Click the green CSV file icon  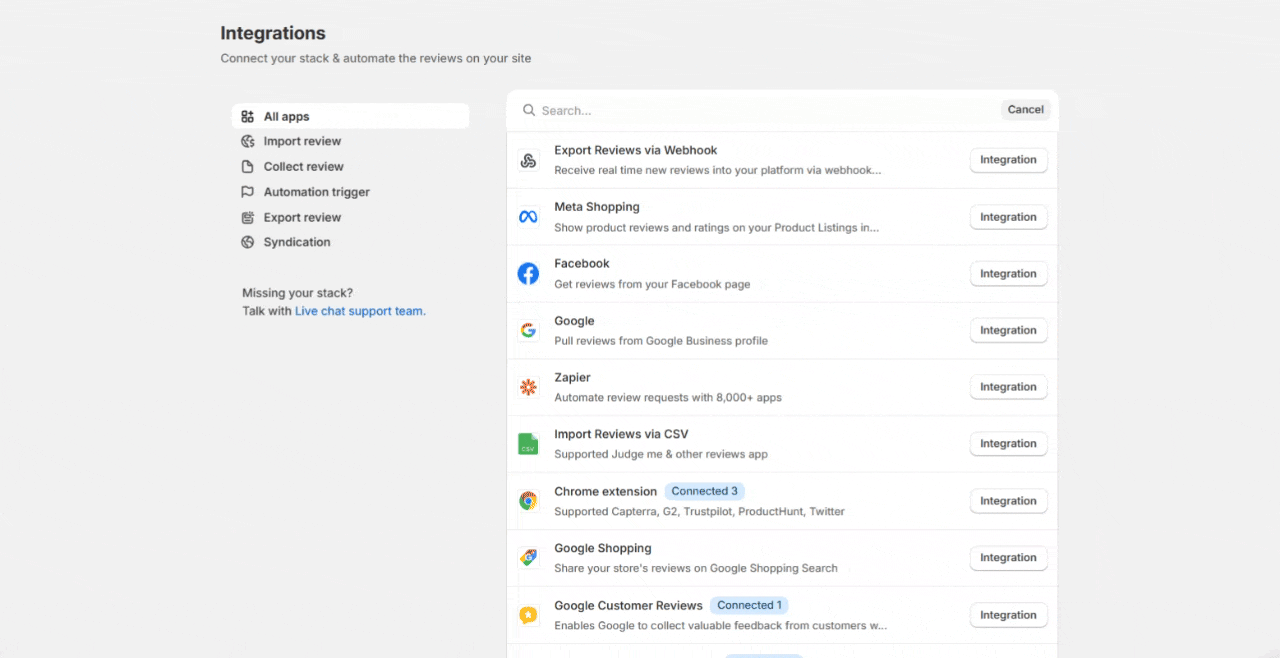pos(528,444)
